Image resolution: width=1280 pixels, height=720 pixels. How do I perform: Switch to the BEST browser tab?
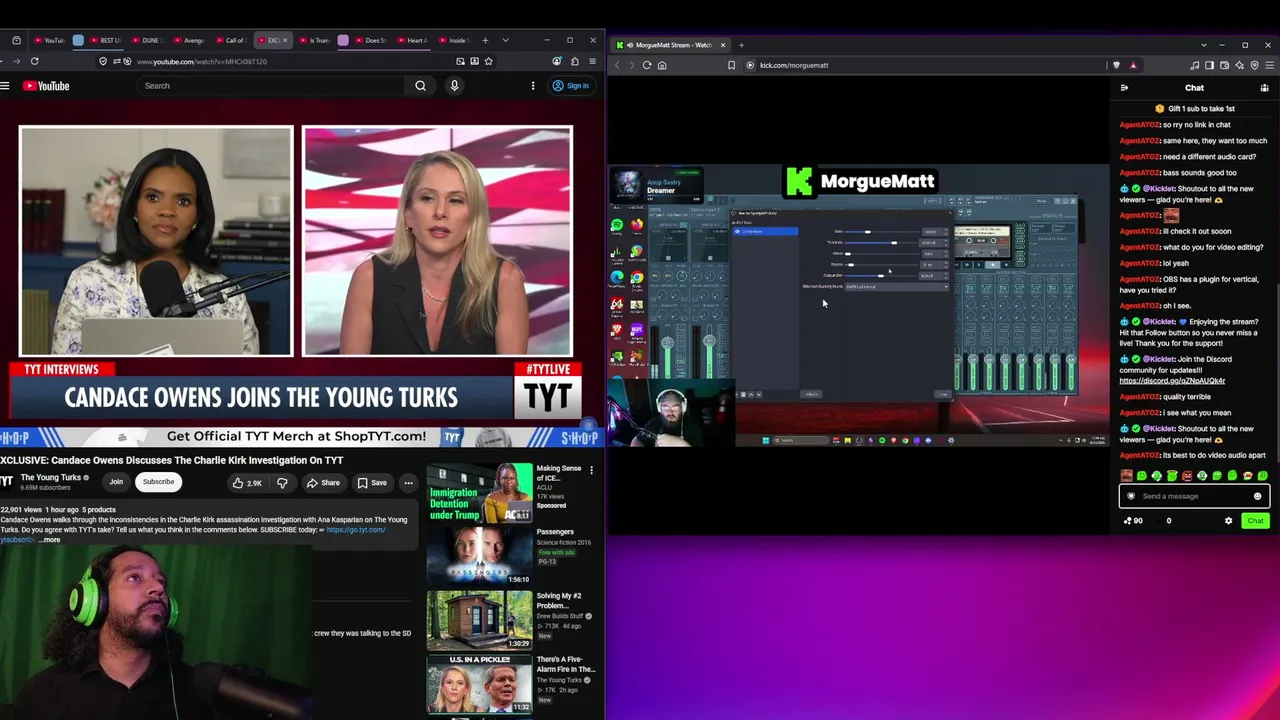(105, 41)
